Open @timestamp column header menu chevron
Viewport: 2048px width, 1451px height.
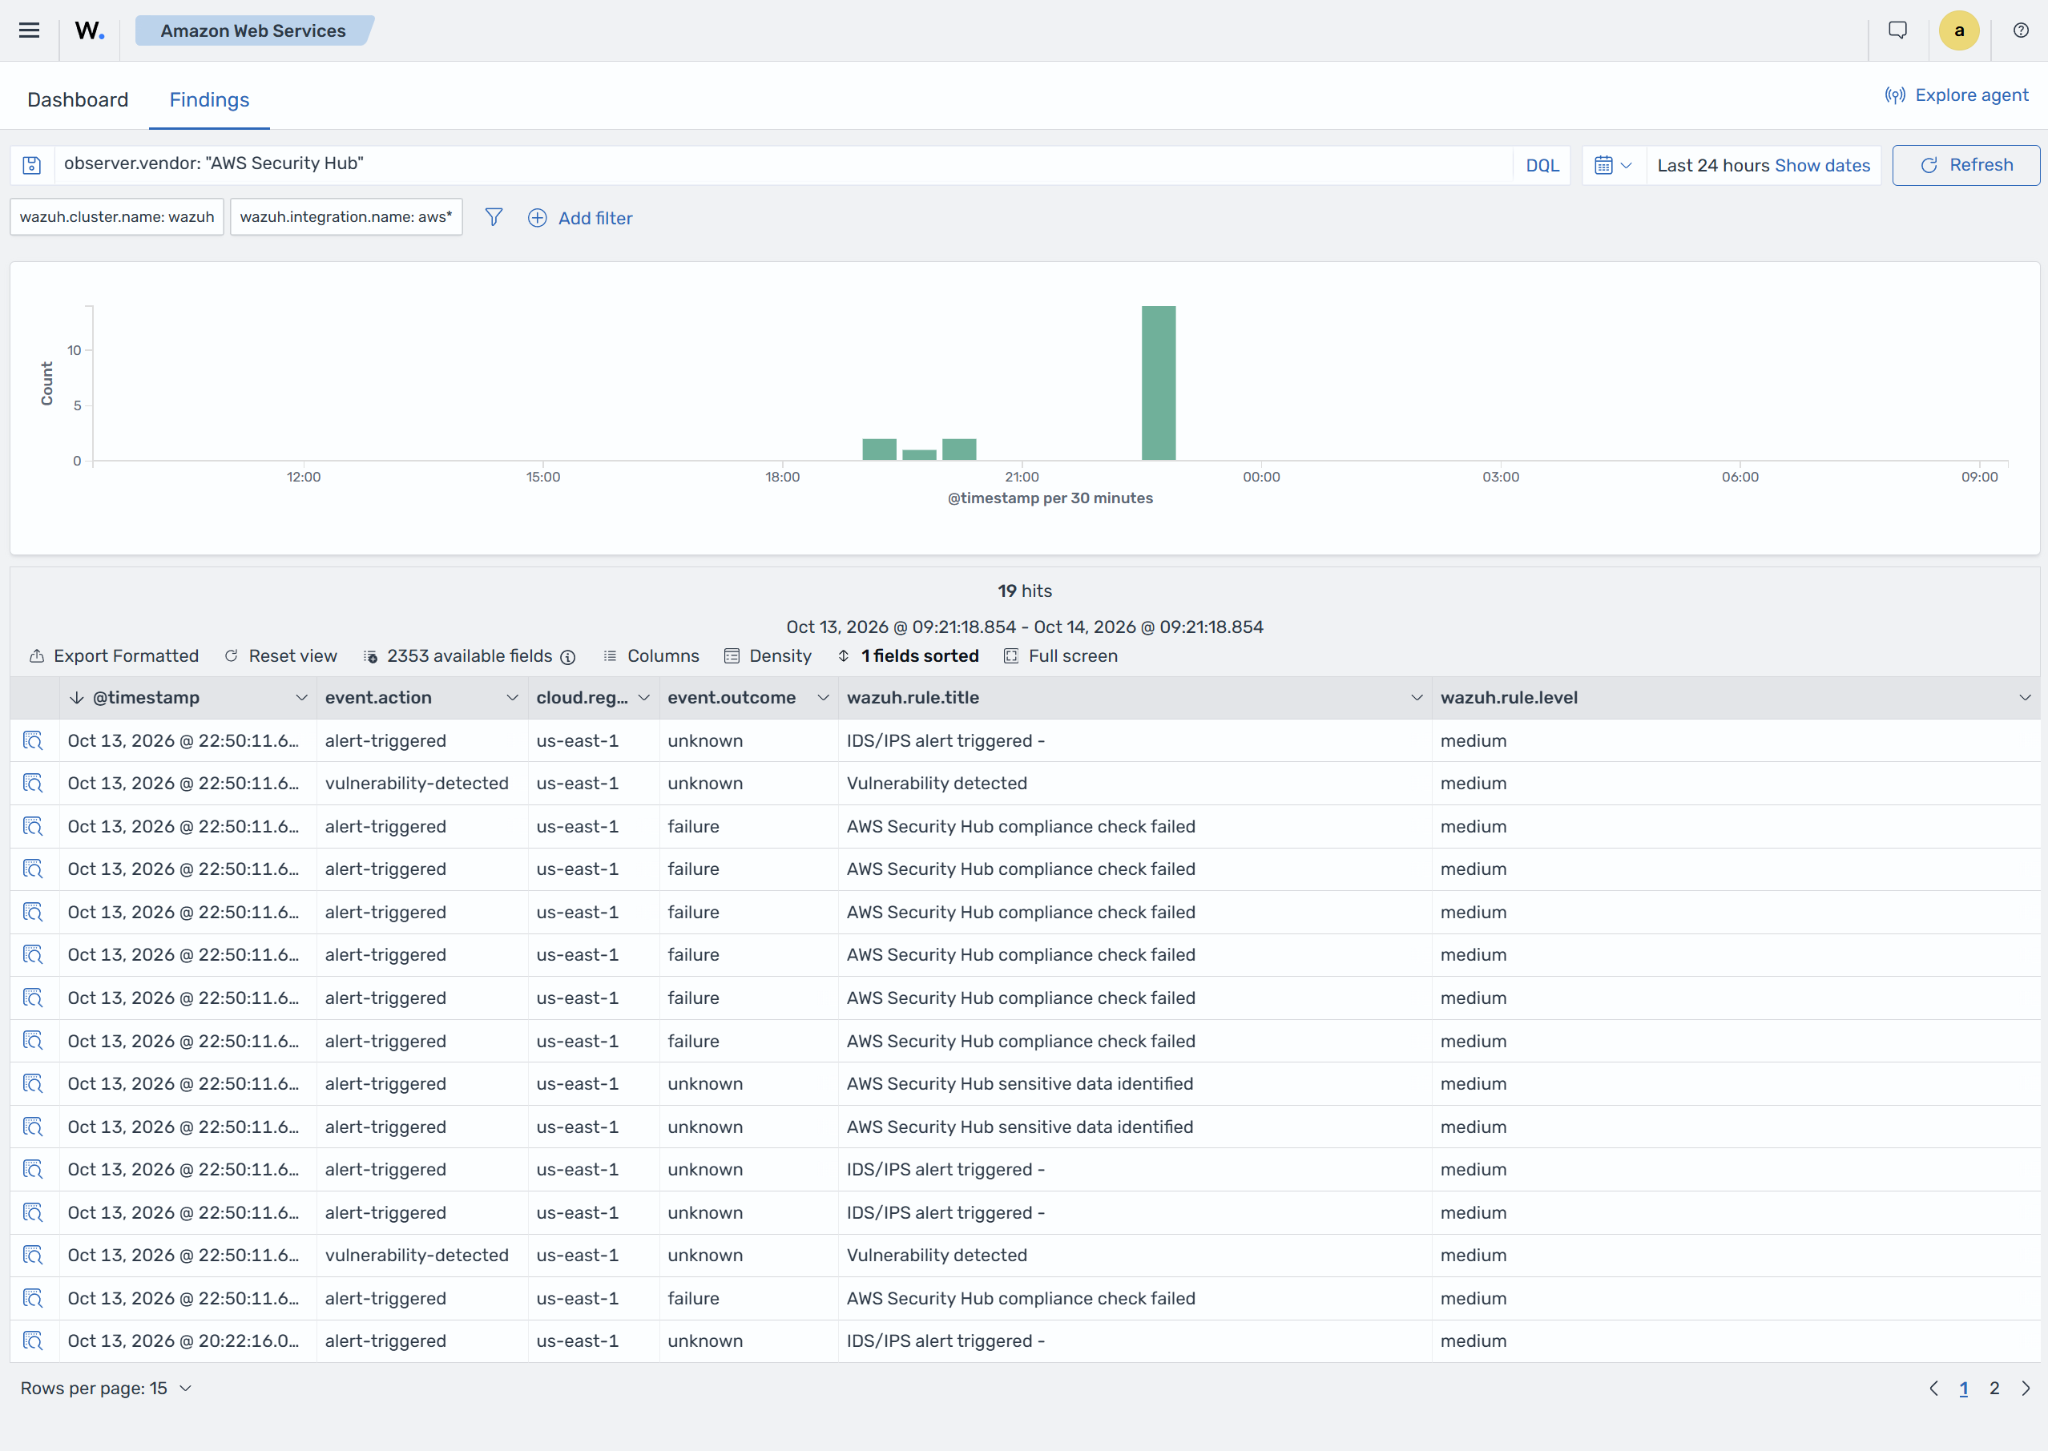coord(301,698)
